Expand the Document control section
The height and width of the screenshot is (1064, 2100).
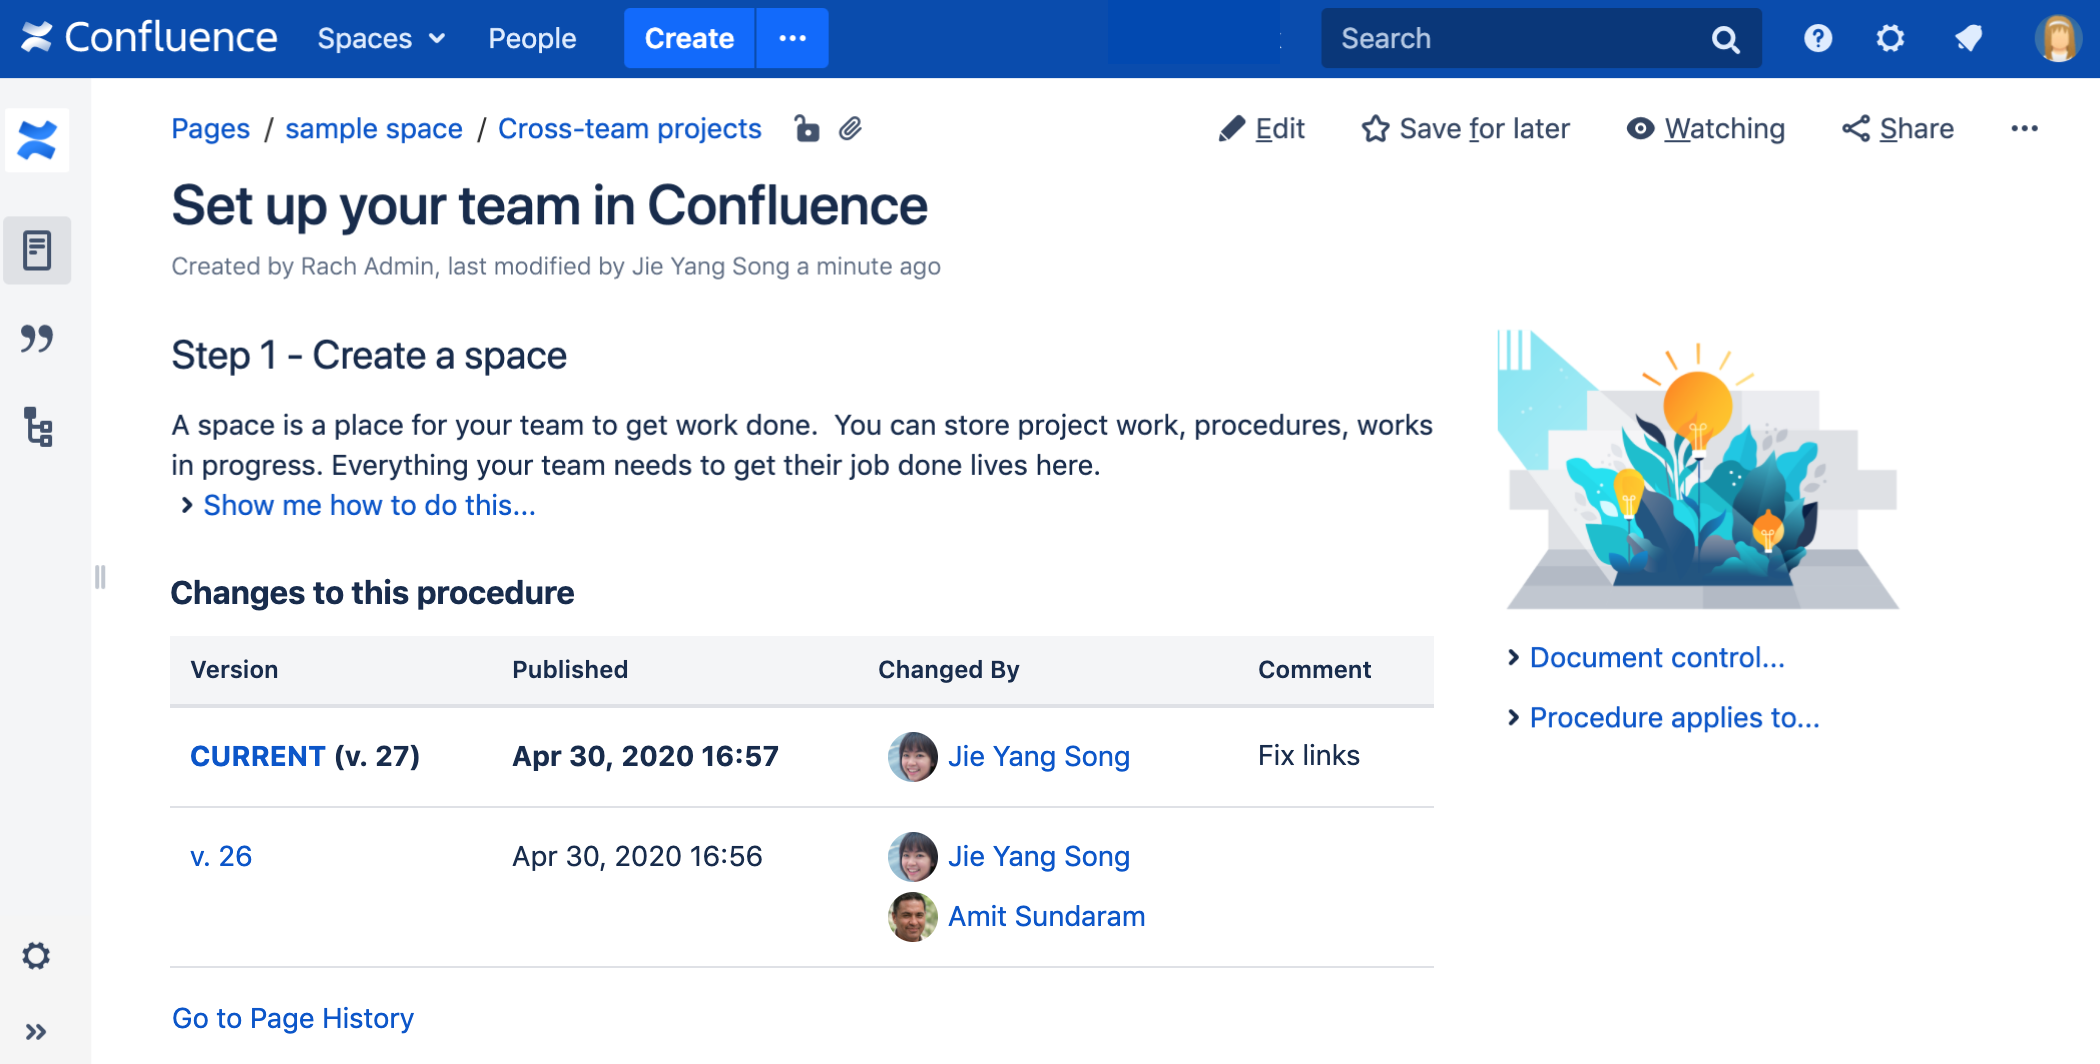click(x=1656, y=658)
